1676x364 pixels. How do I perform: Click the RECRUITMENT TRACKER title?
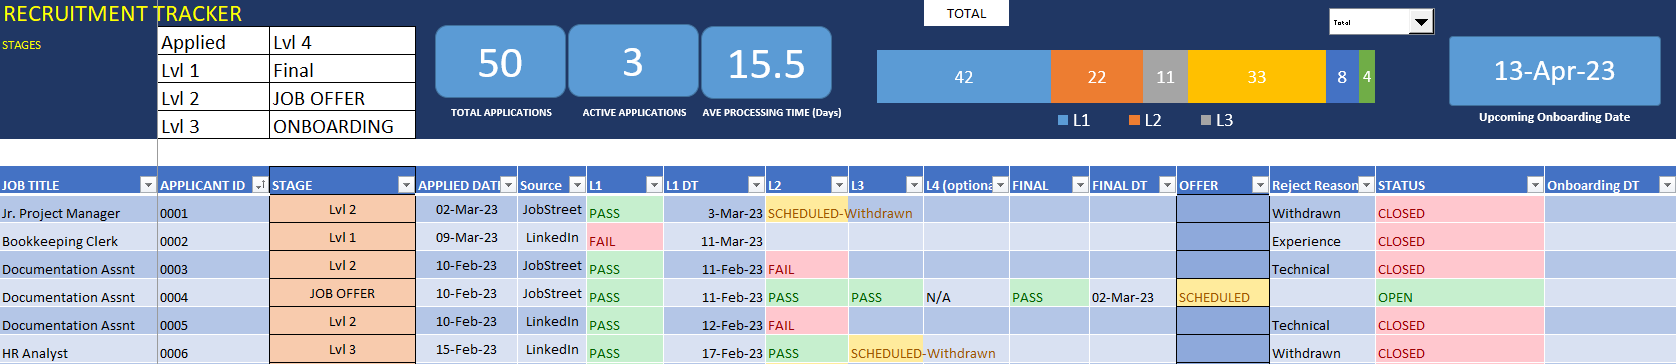(x=122, y=13)
